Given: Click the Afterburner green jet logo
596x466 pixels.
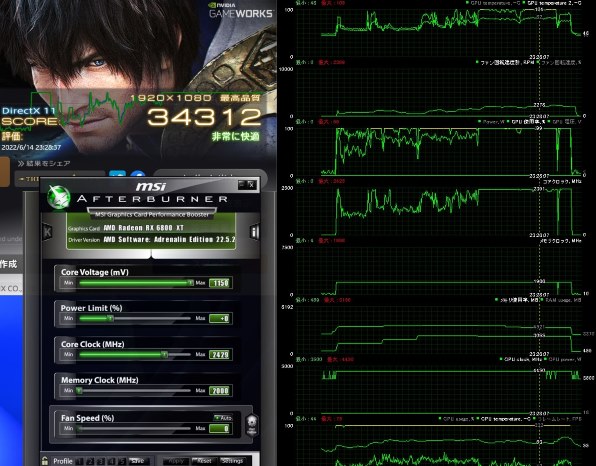Looking at the screenshot, I should tap(59, 198).
